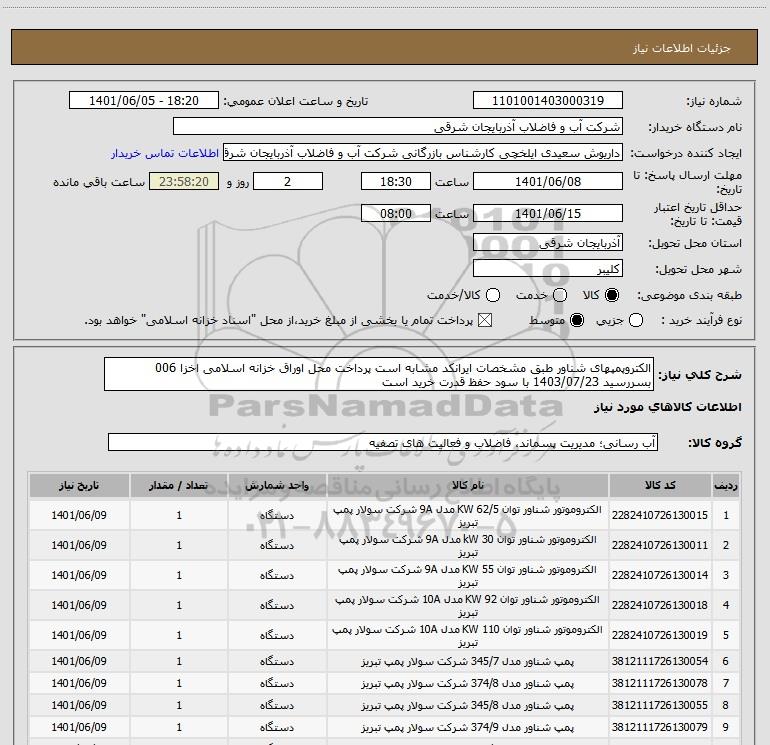Image resolution: width=770 pixels, height=745 pixels.
Task: Toggle the اسناد خزانه اسلامی payment checkbox
Action: (x=485, y=320)
